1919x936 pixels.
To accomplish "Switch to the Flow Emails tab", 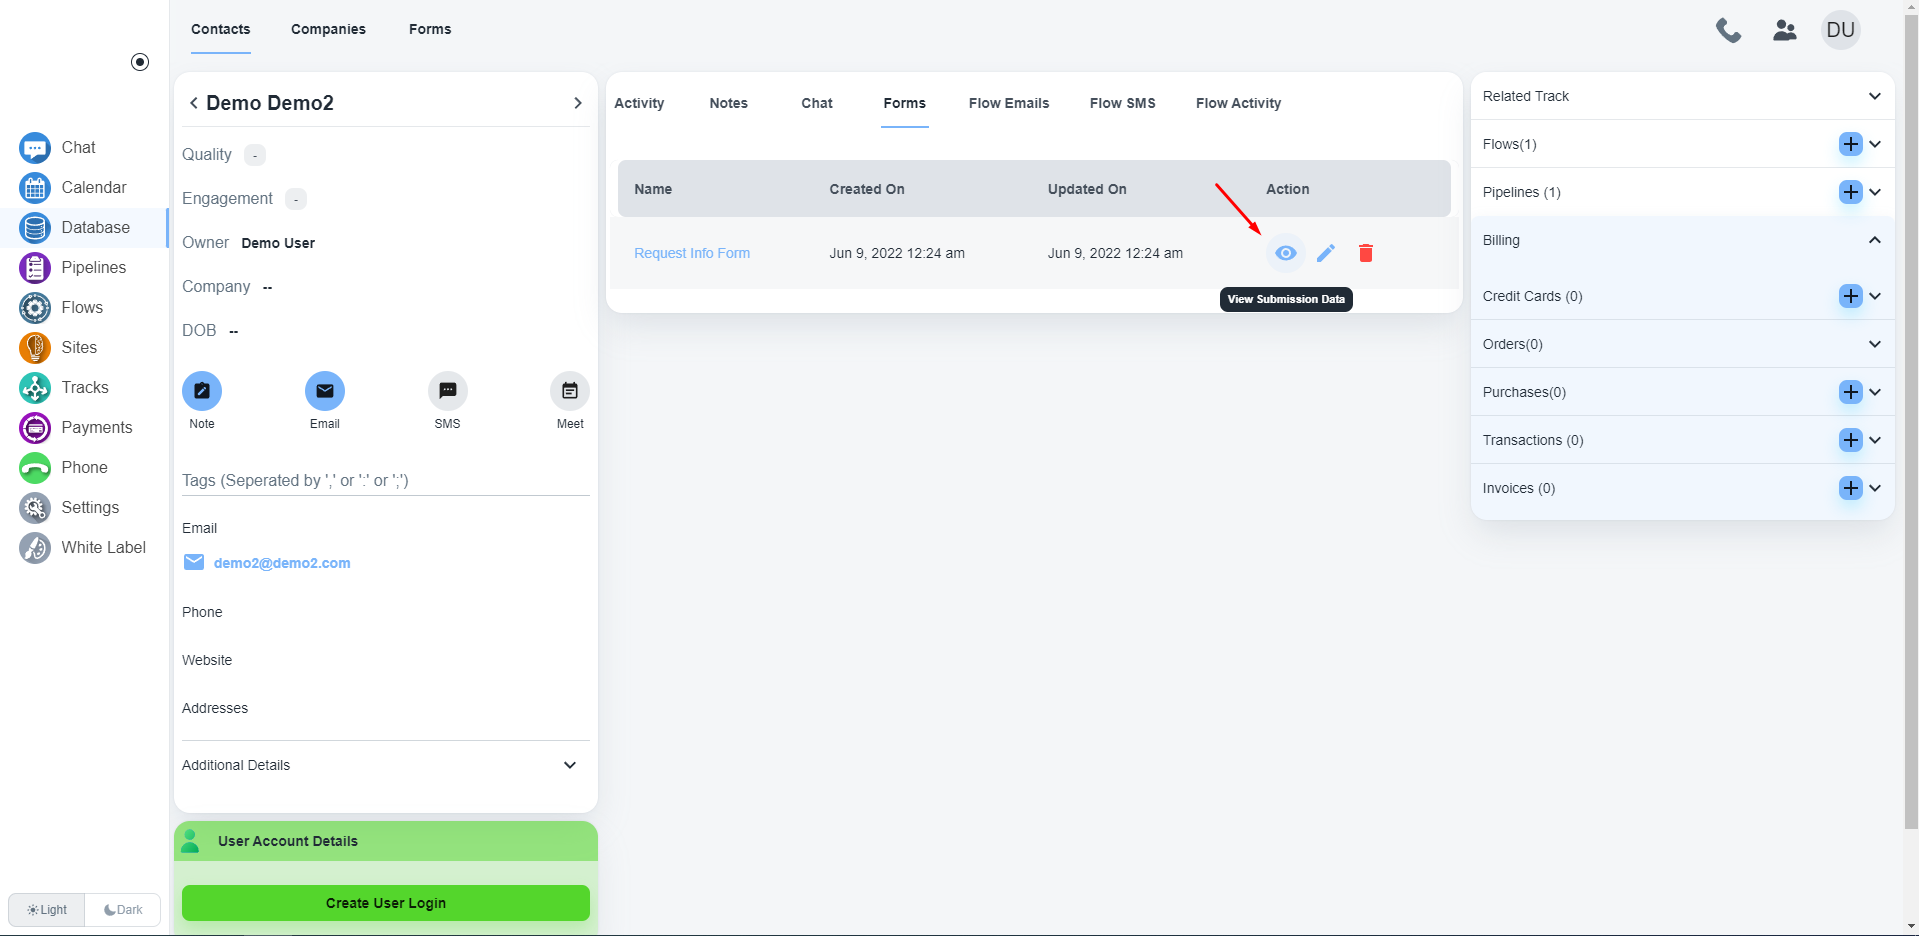I will pyautogui.click(x=1008, y=103).
